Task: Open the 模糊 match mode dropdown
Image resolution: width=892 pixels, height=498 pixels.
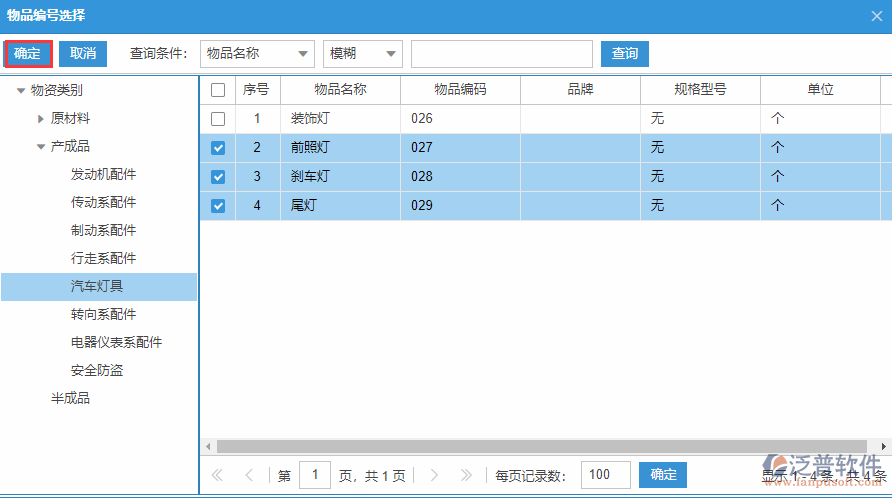Action: (x=363, y=53)
